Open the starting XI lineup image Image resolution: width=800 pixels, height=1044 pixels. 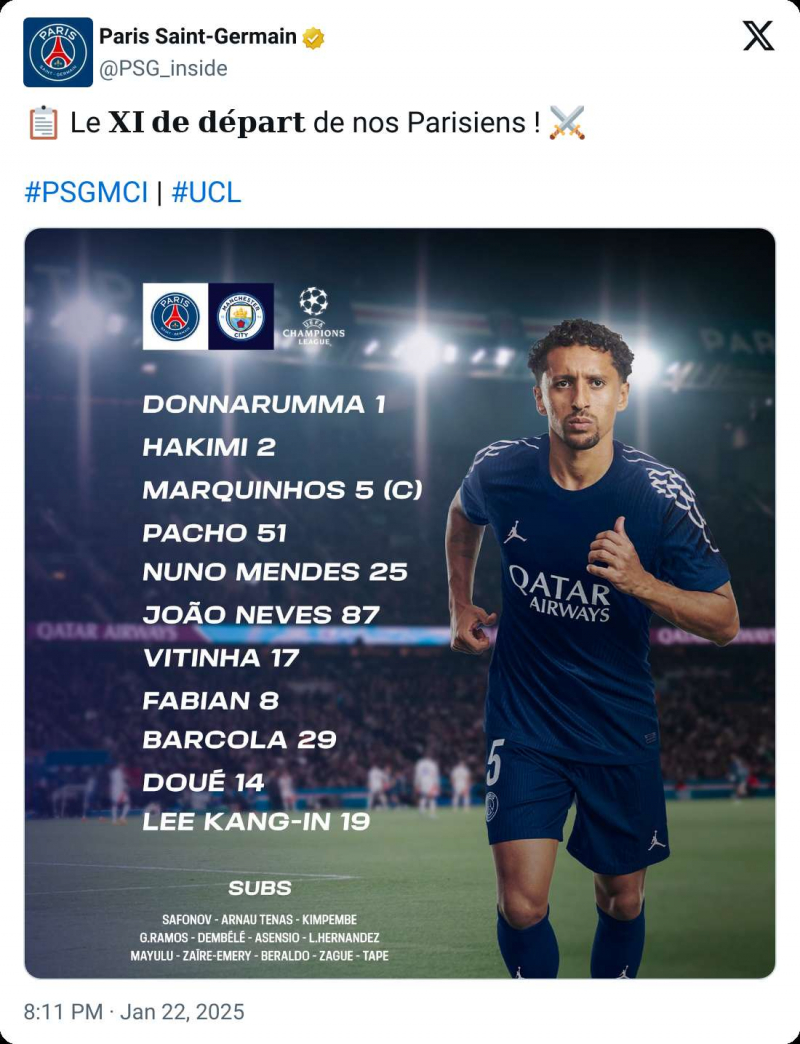click(400, 604)
